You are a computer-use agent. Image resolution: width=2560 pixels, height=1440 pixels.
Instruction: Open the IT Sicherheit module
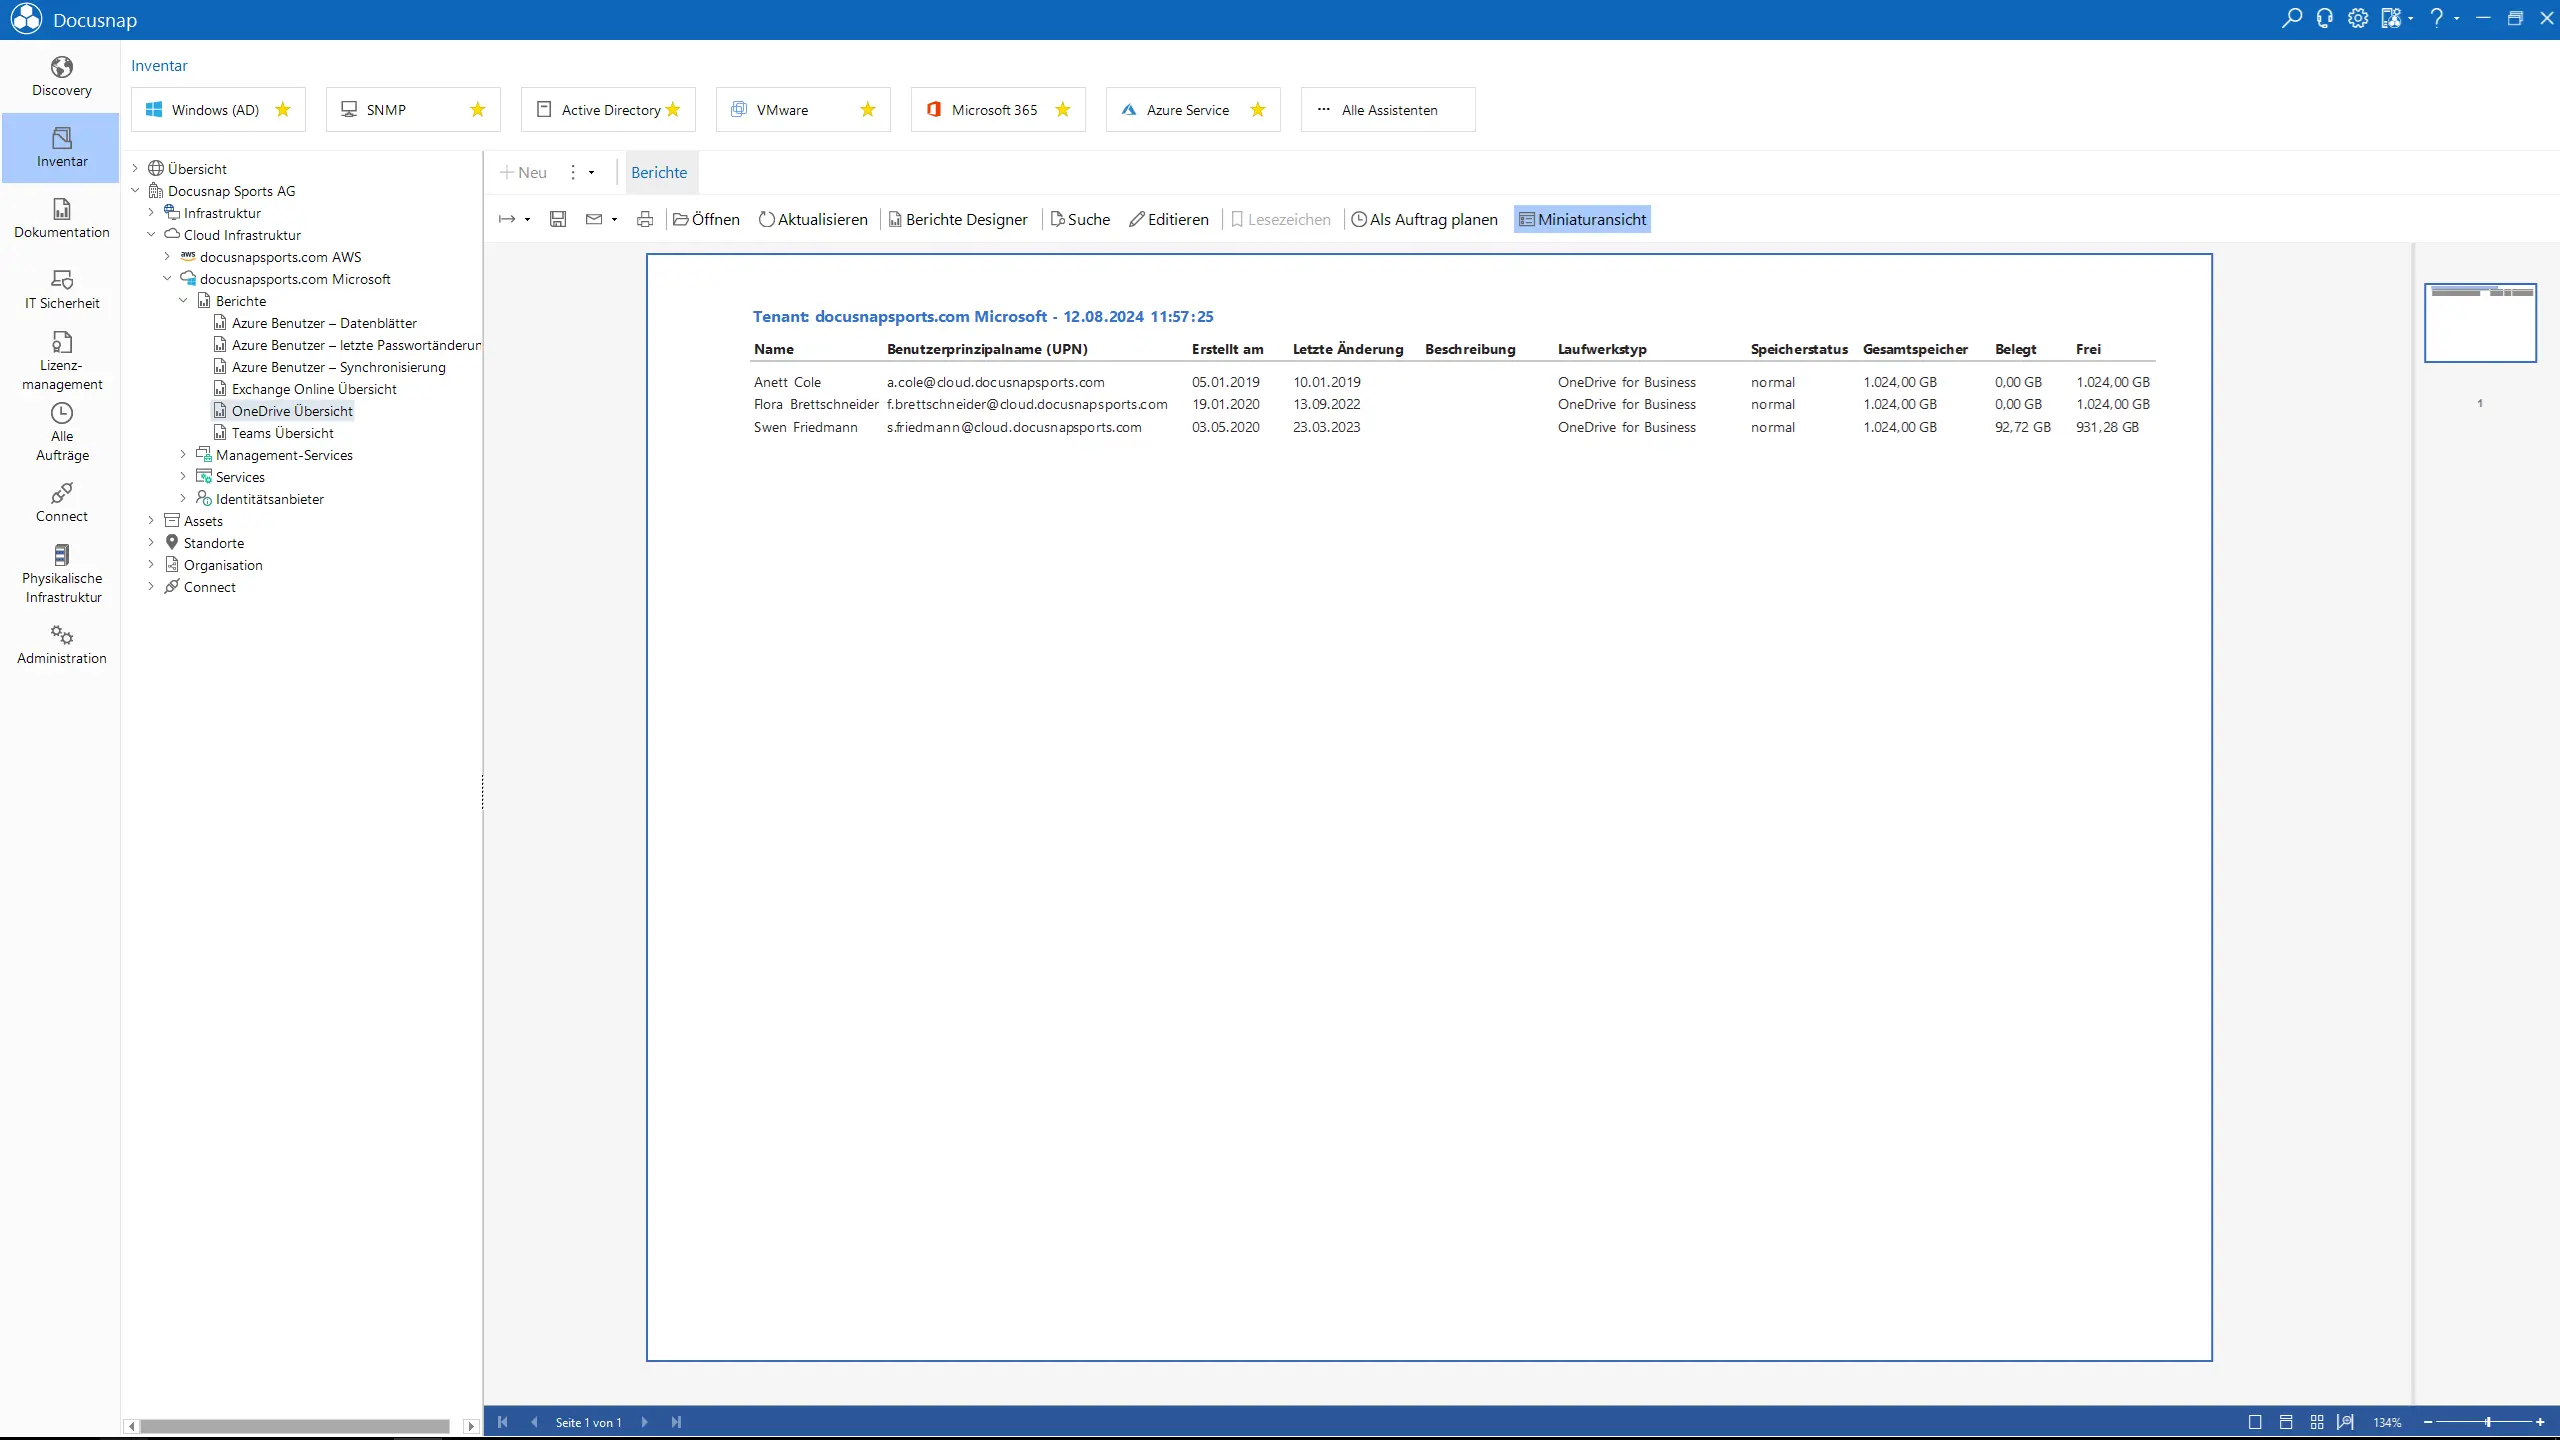tap(62, 289)
